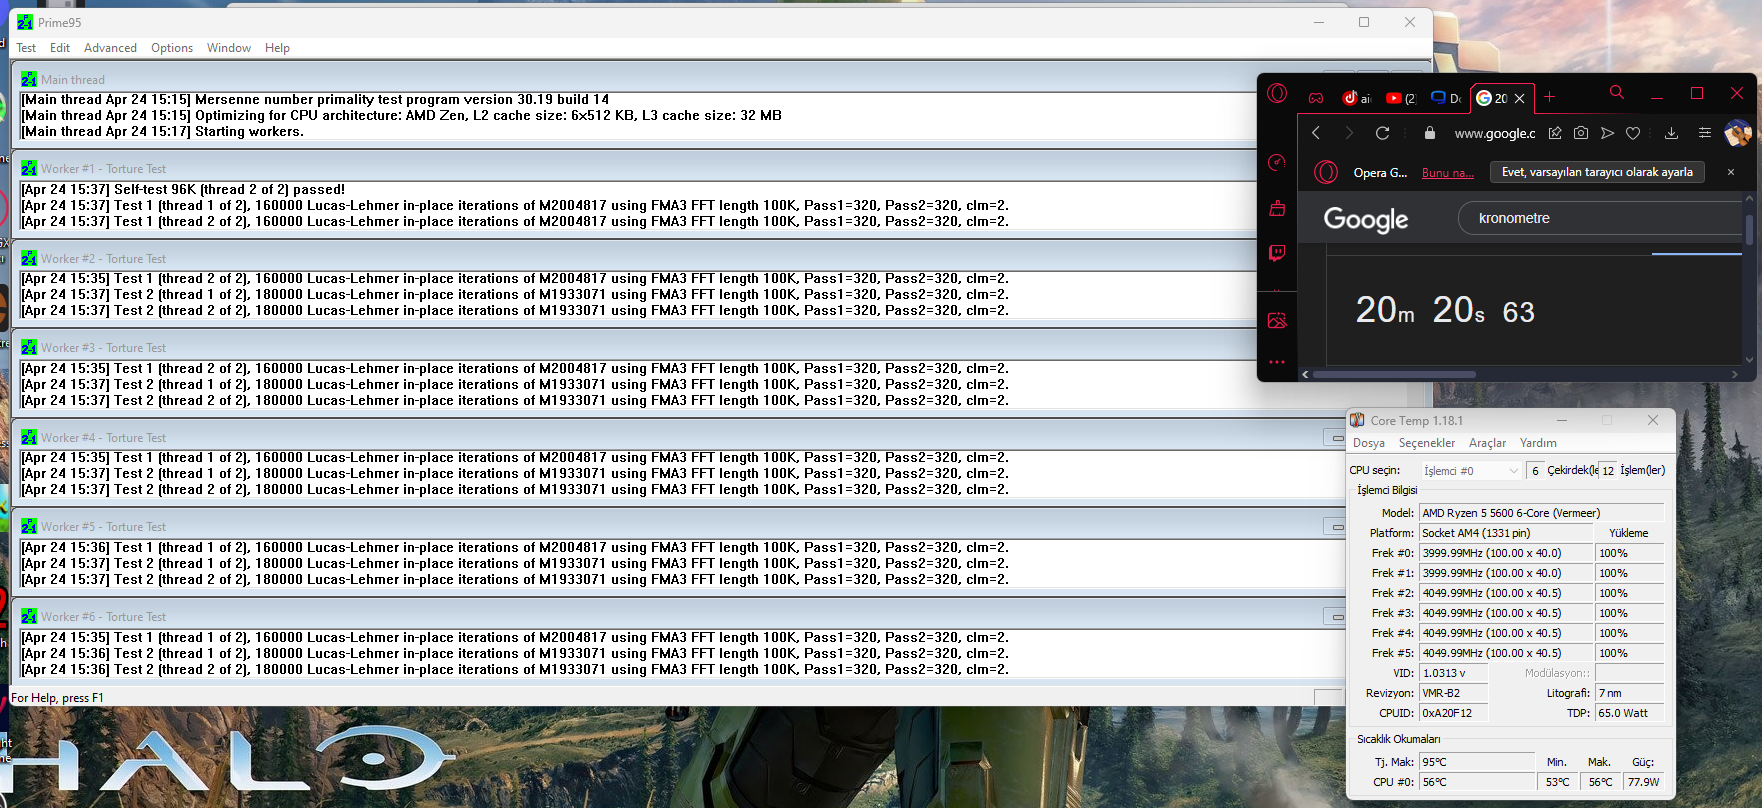Switch to the YouTube tab in Opera

[1401, 98]
